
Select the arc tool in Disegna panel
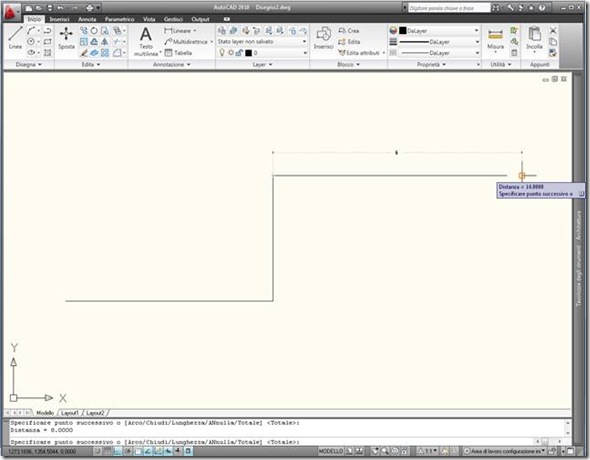pyautogui.click(x=31, y=31)
